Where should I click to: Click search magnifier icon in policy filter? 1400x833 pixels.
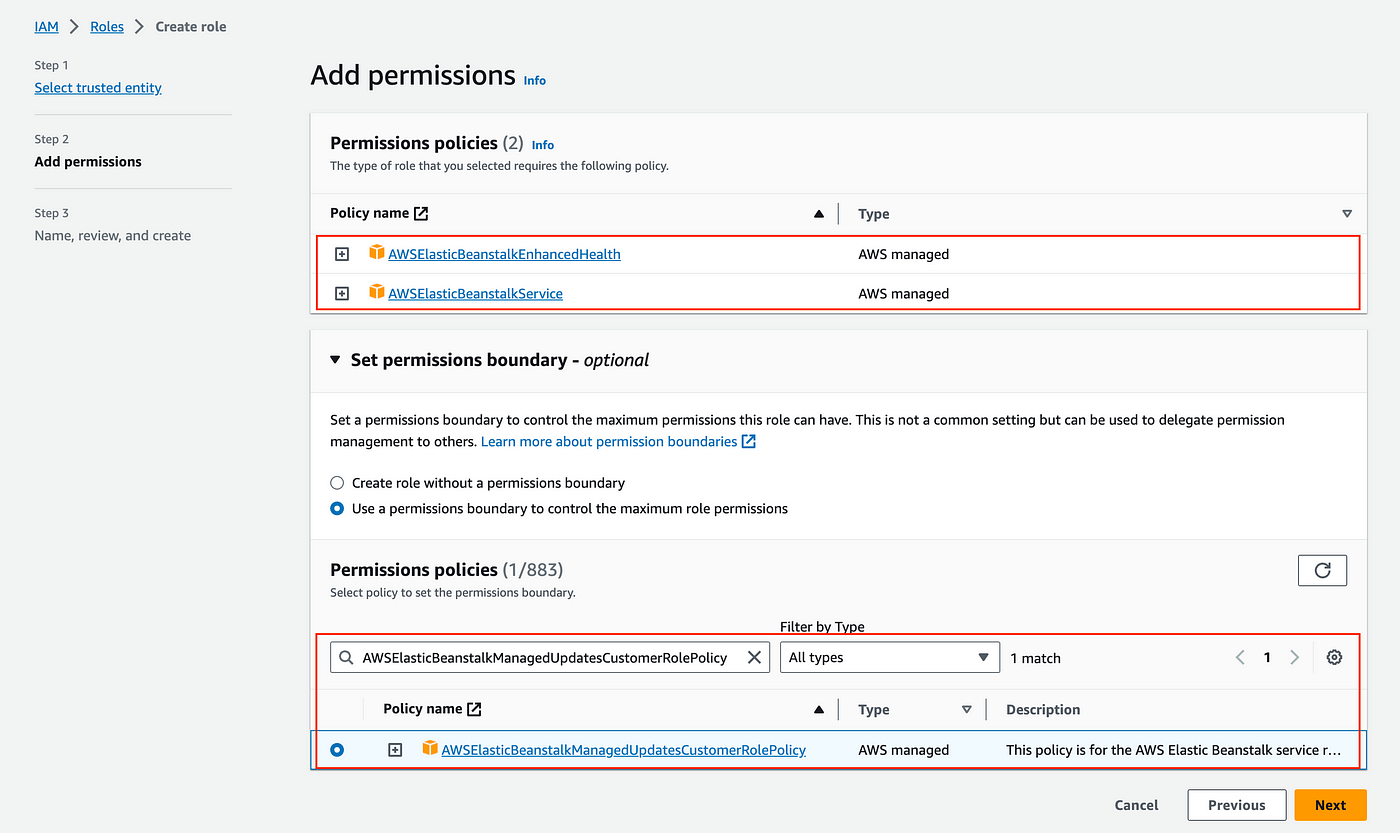tap(346, 658)
